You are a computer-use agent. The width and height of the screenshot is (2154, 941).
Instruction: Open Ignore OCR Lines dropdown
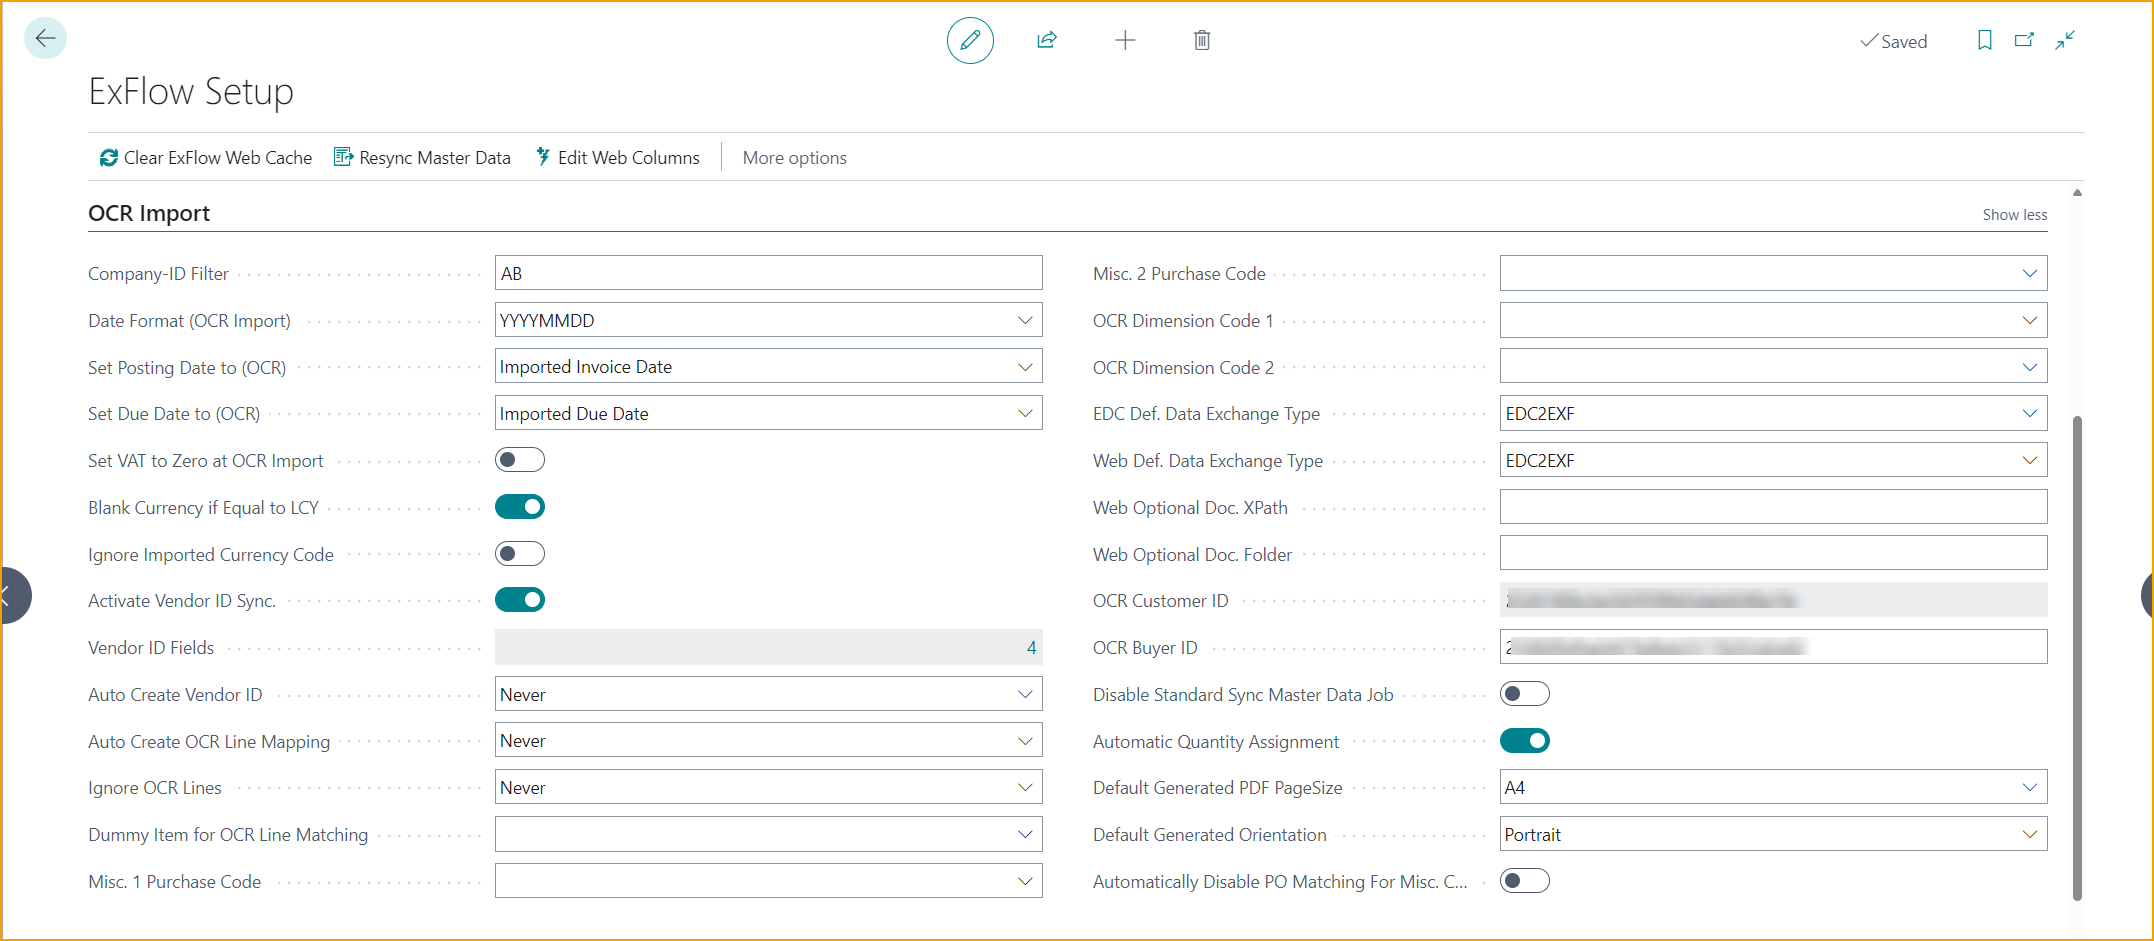(x=1025, y=787)
